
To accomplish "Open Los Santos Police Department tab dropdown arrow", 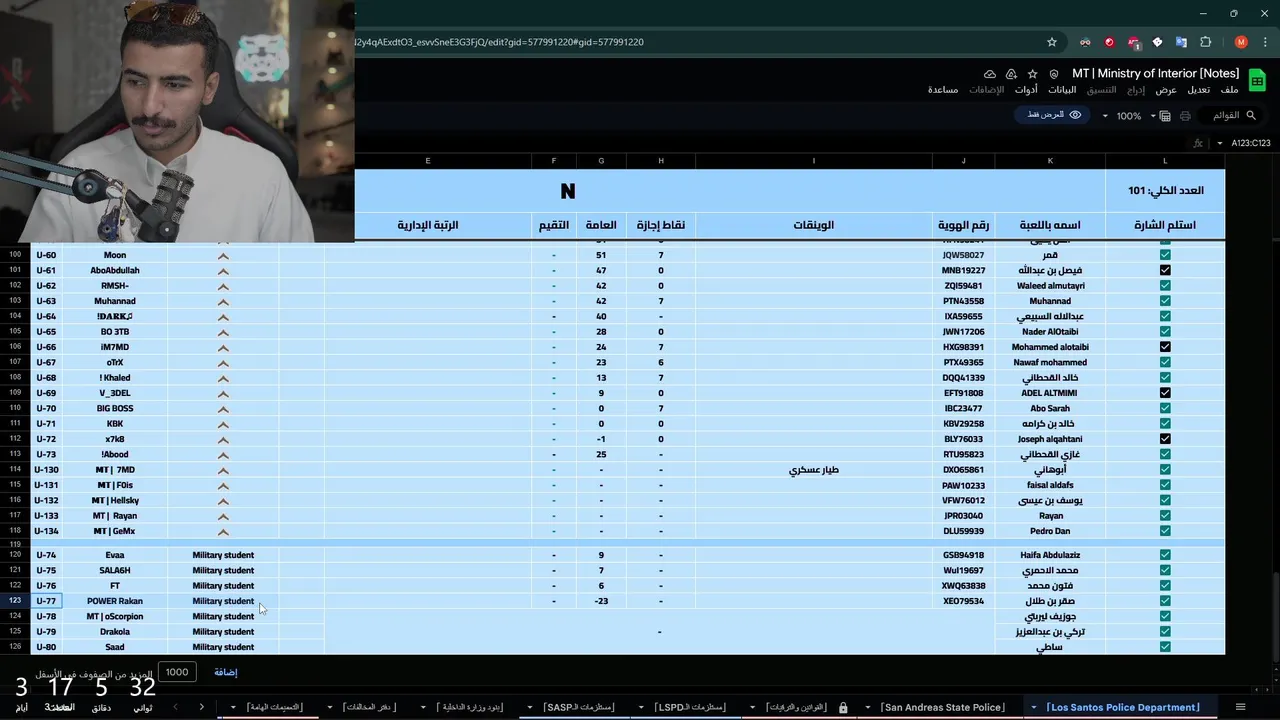I will [x=1034, y=708].
